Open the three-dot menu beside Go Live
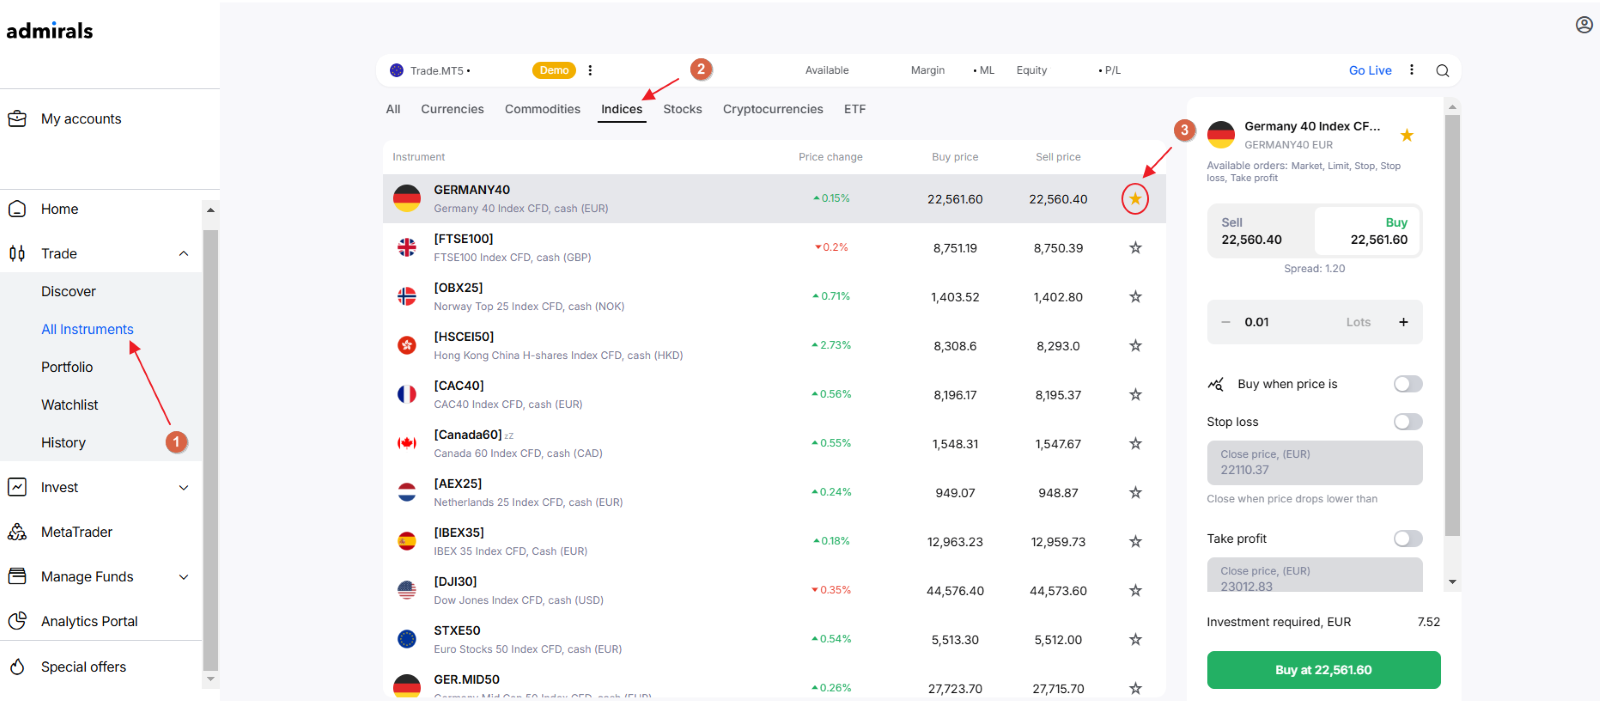 (x=1412, y=70)
